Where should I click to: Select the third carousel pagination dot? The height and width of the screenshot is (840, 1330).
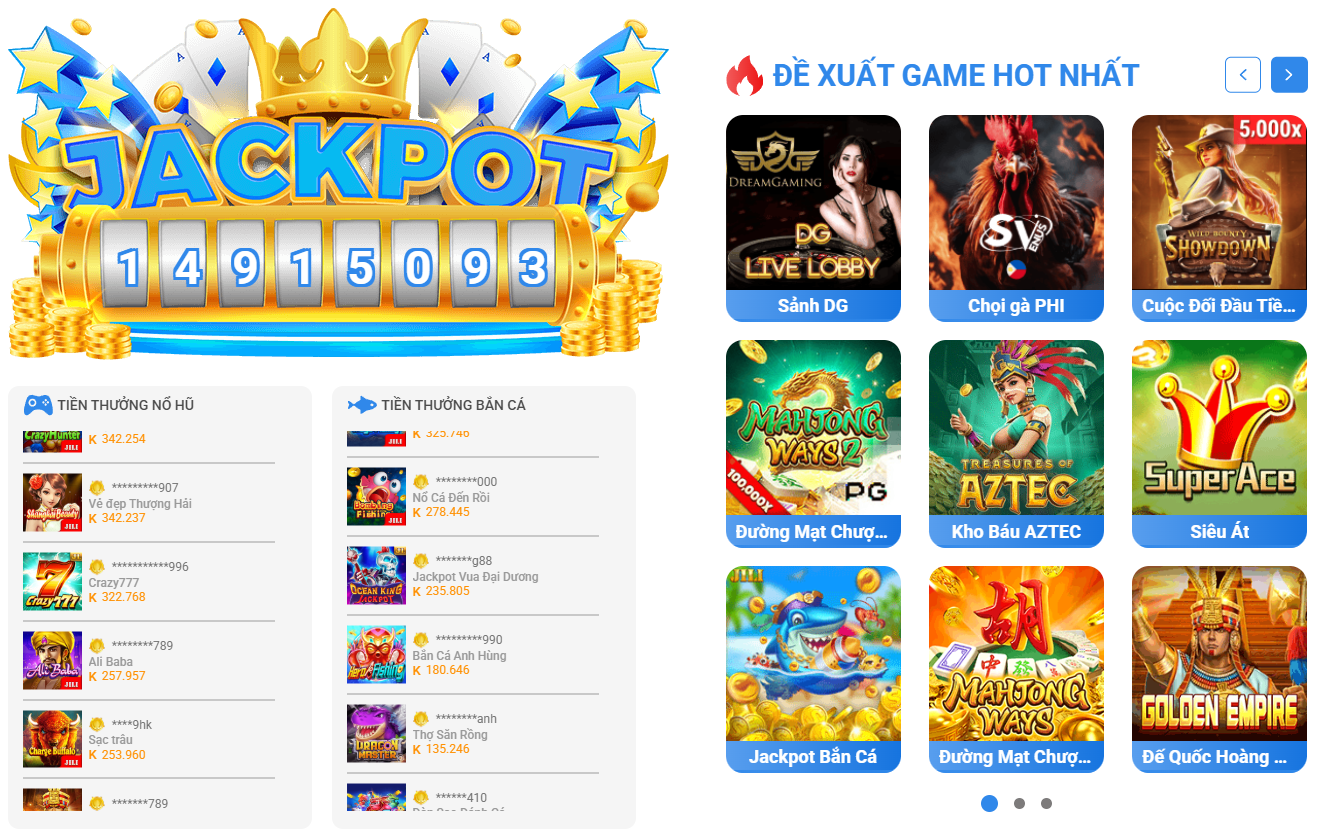click(x=1046, y=803)
